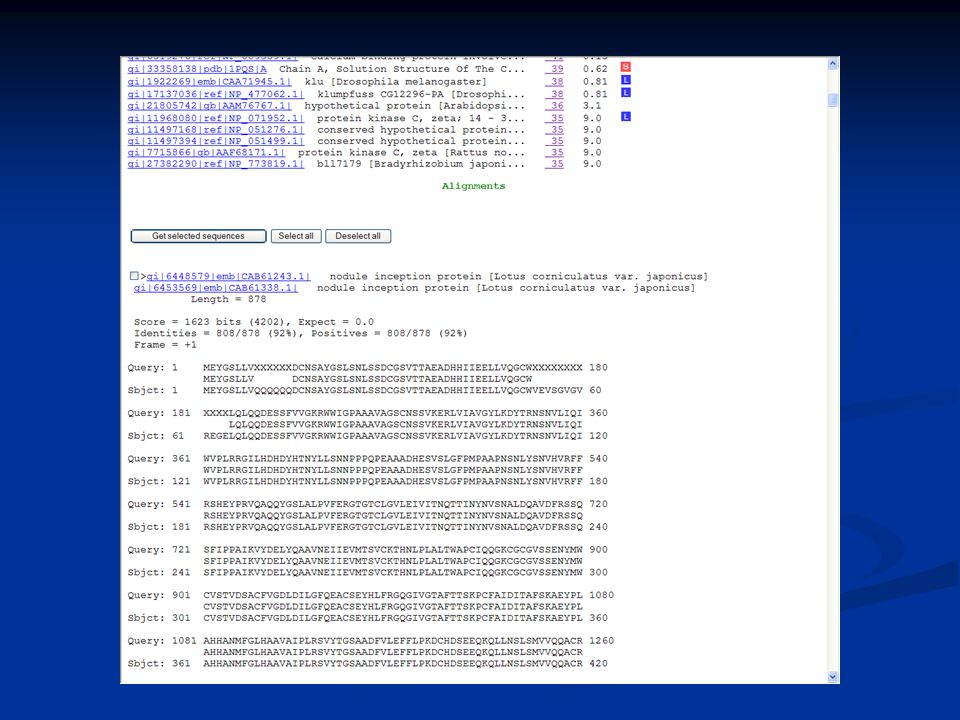This screenshot has width=960, height=720.
Task: Open link gi|33358138|pdb|1PQS|A
Action: coord(197,69)
